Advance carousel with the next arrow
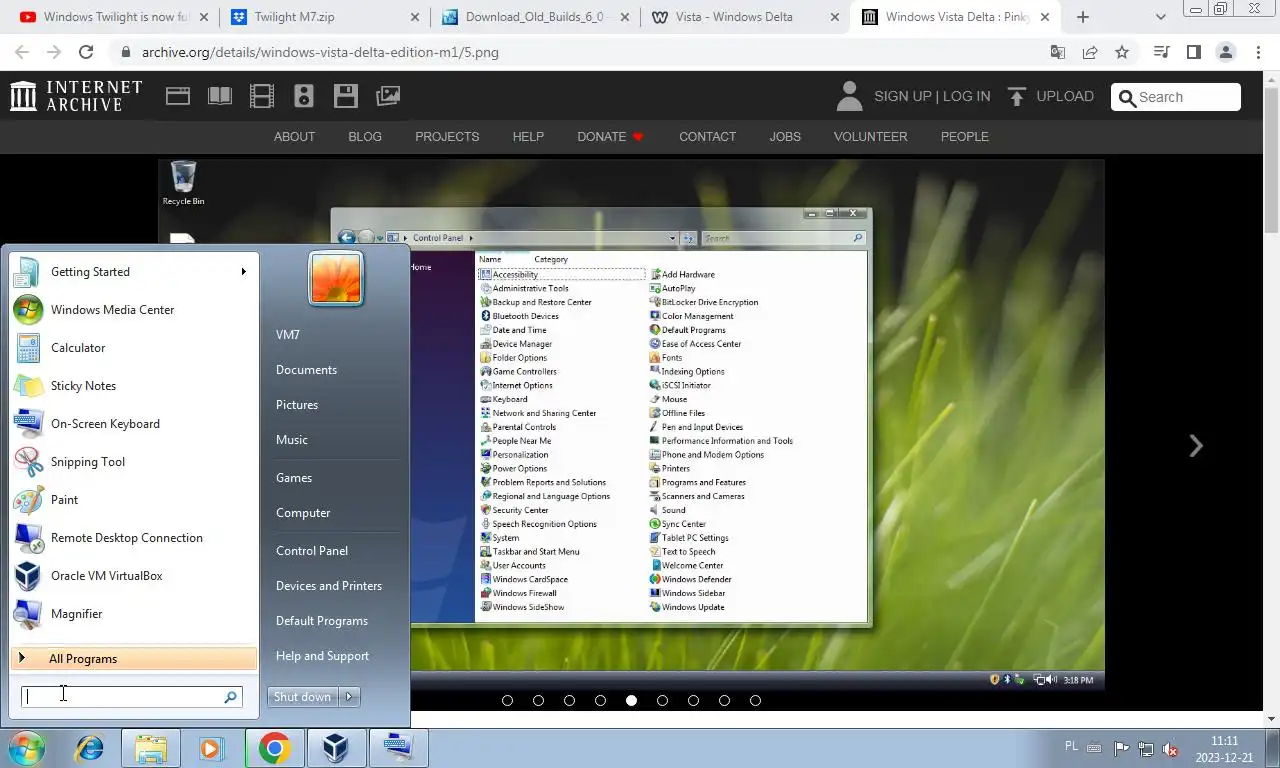Viewport: 1280px width, 768px height. [1196, 446]
